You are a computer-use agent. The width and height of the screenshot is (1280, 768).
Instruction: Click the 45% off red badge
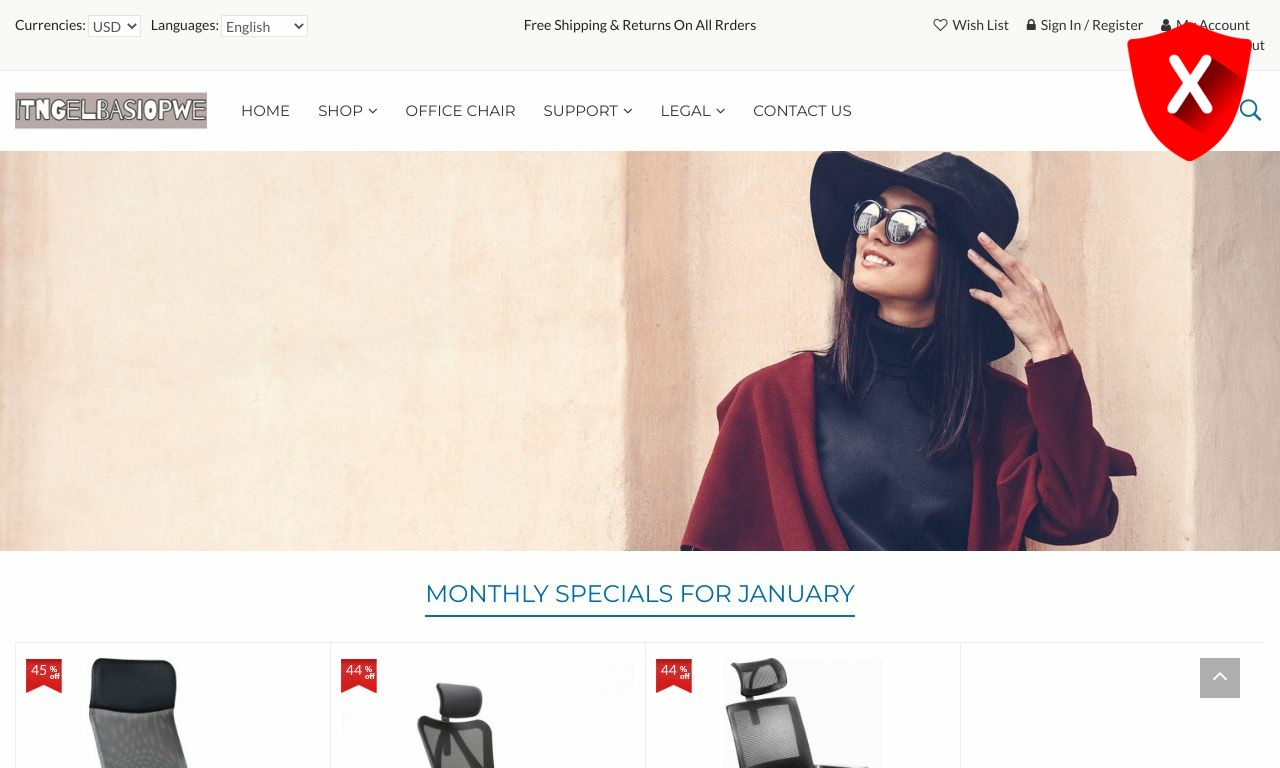(x=44, y=675)
